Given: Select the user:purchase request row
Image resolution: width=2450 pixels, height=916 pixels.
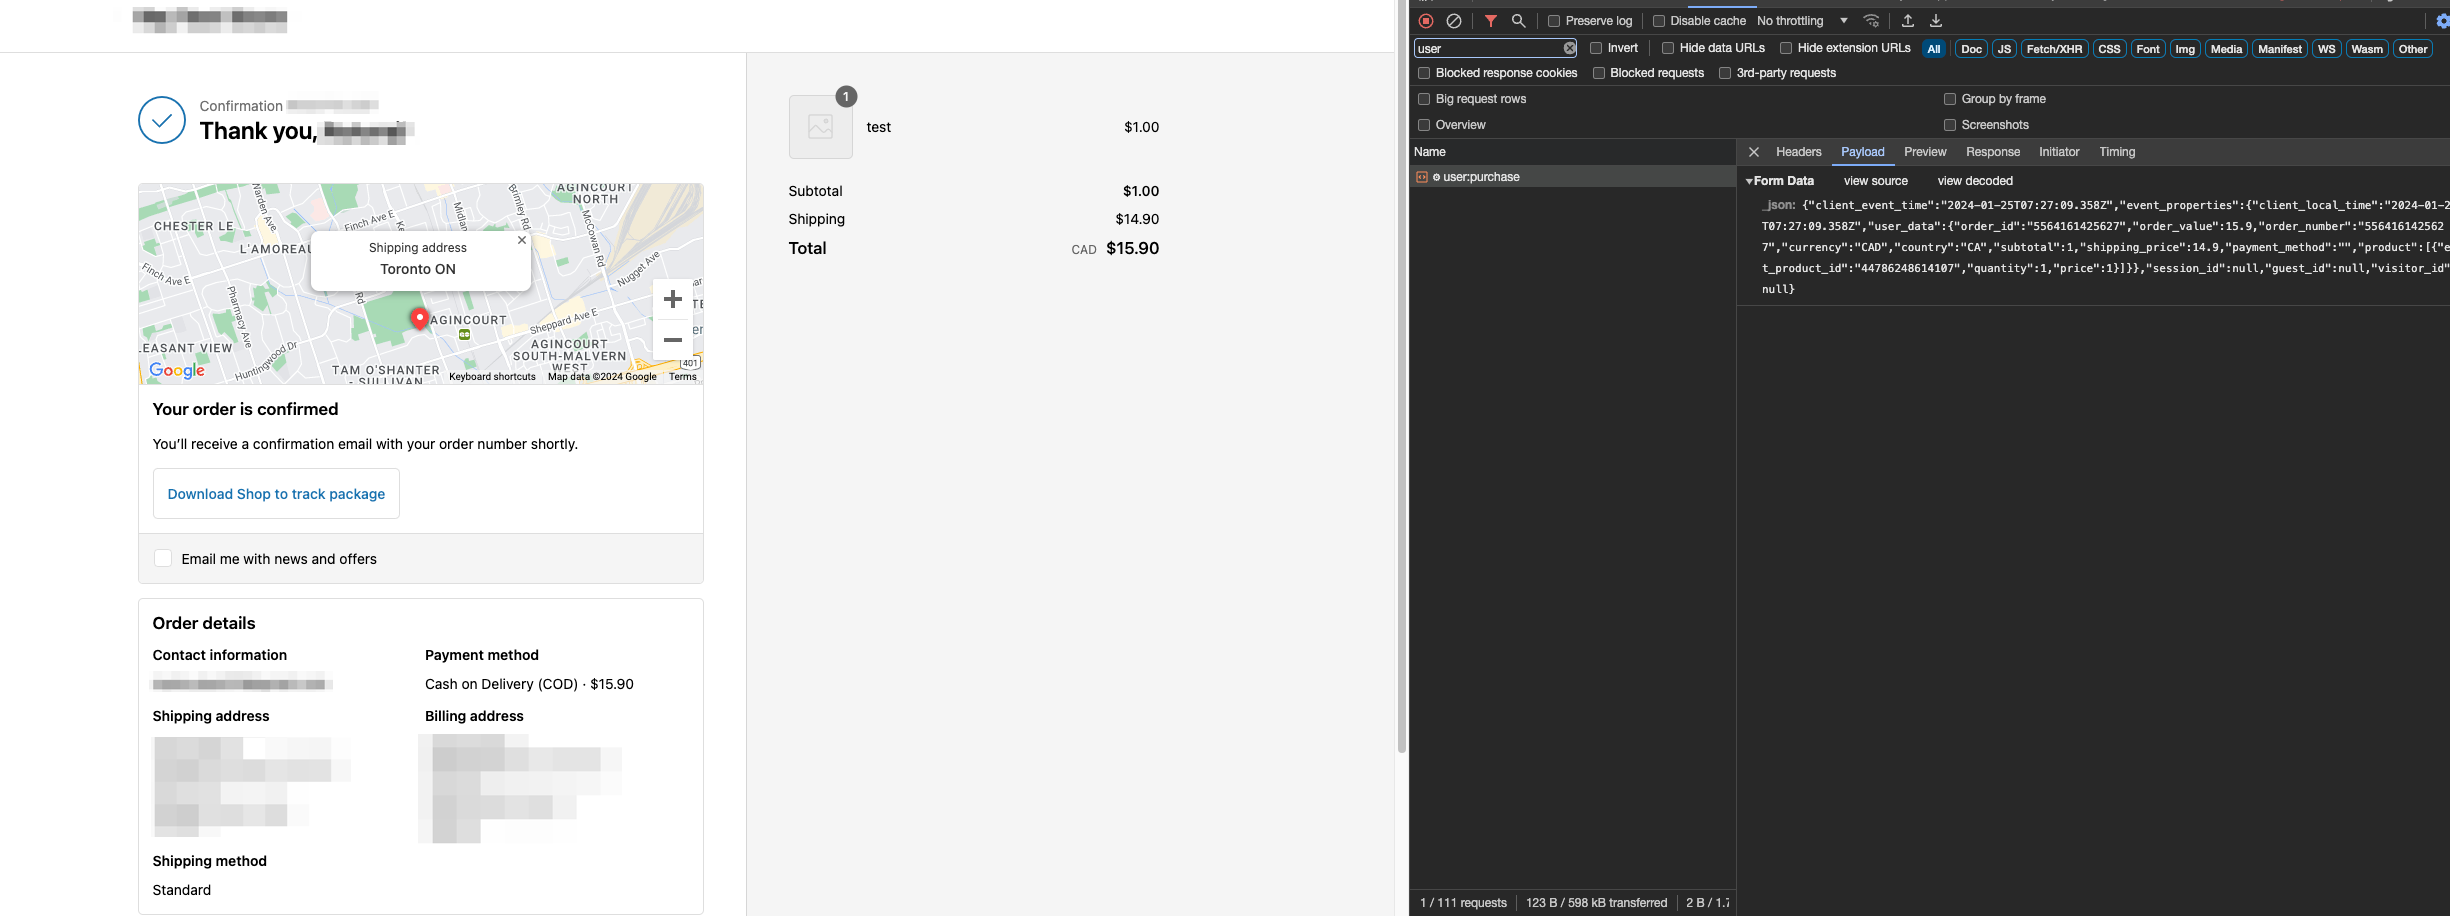Looking at the screenshot, I should (x=1481, y=177).
